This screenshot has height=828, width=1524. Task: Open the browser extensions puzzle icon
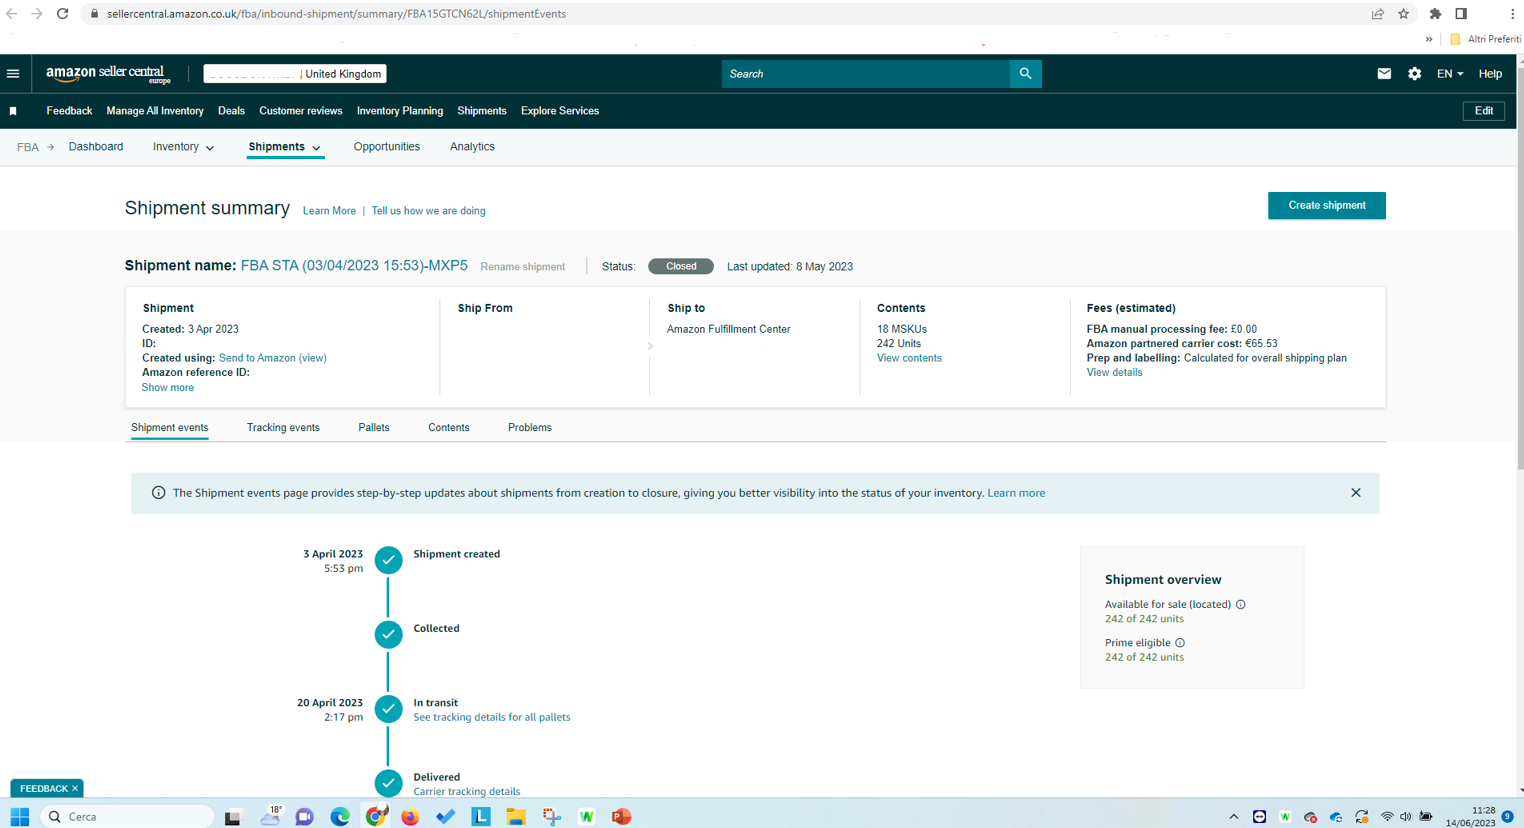click(1435, 14)
